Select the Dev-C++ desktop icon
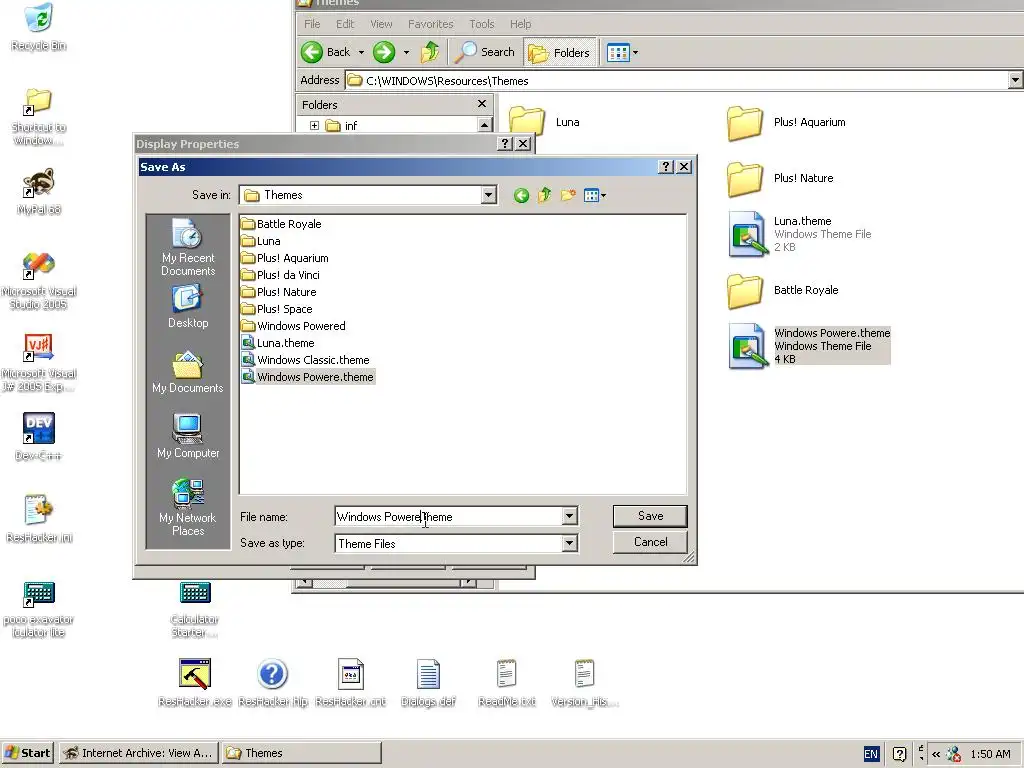This screenshot has width=1024, height=768. (x=39, y=436)
